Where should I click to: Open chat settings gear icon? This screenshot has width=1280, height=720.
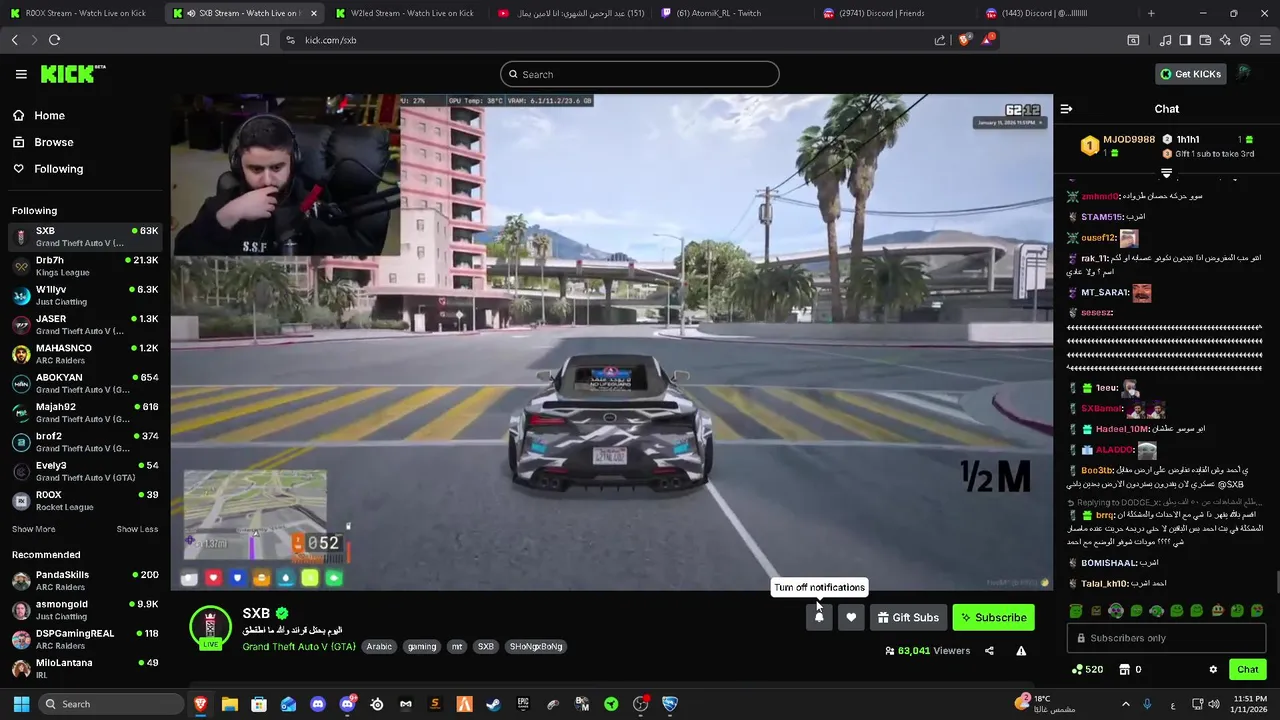[x=1213, y=669]
